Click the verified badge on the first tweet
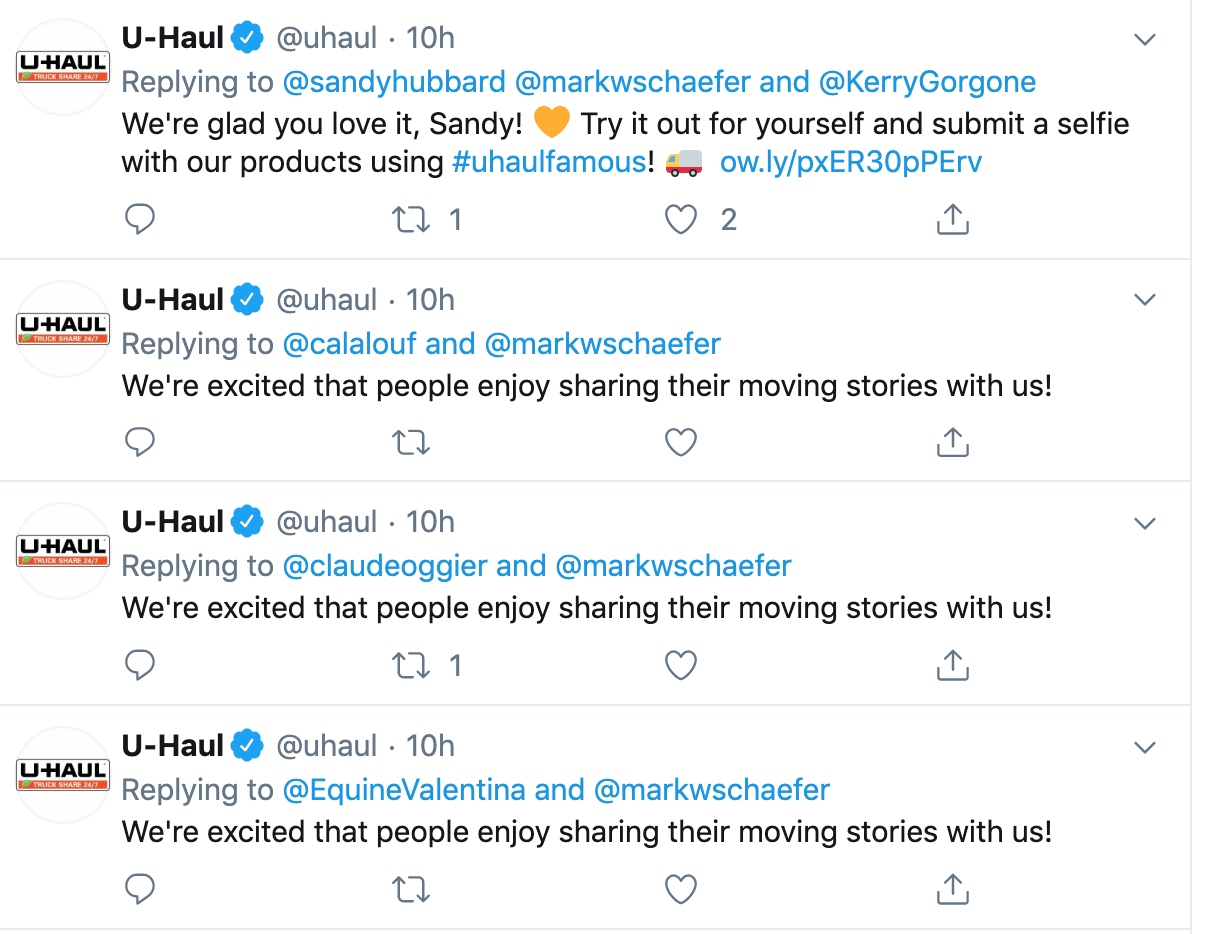This screenshot has height=934, width=1206. (246, 37)
